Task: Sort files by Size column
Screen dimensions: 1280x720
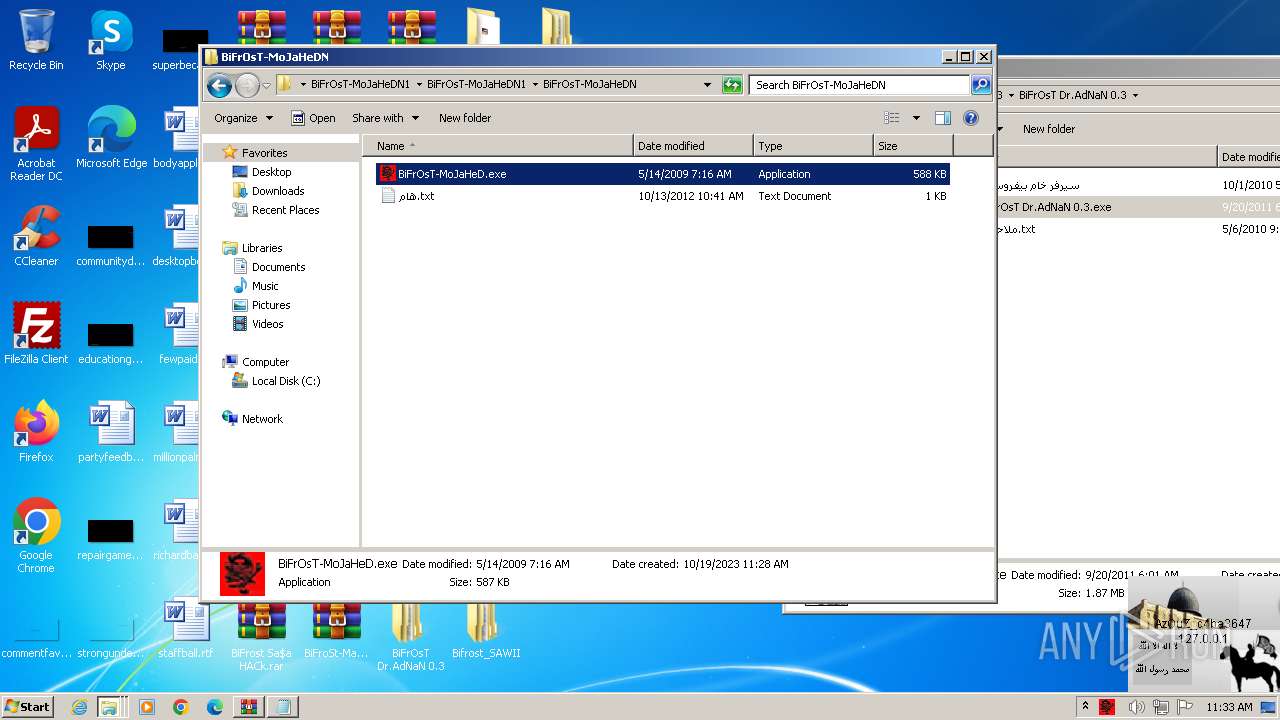Action: 913,146
